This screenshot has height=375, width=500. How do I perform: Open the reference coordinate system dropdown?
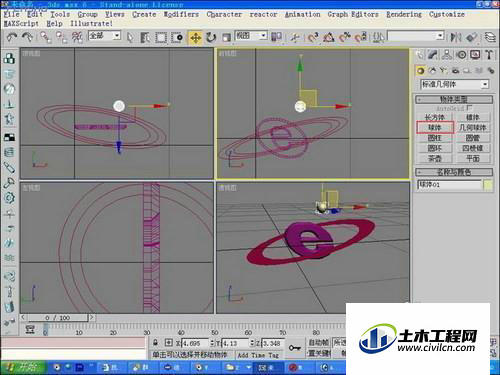click(x=251, y=36)
